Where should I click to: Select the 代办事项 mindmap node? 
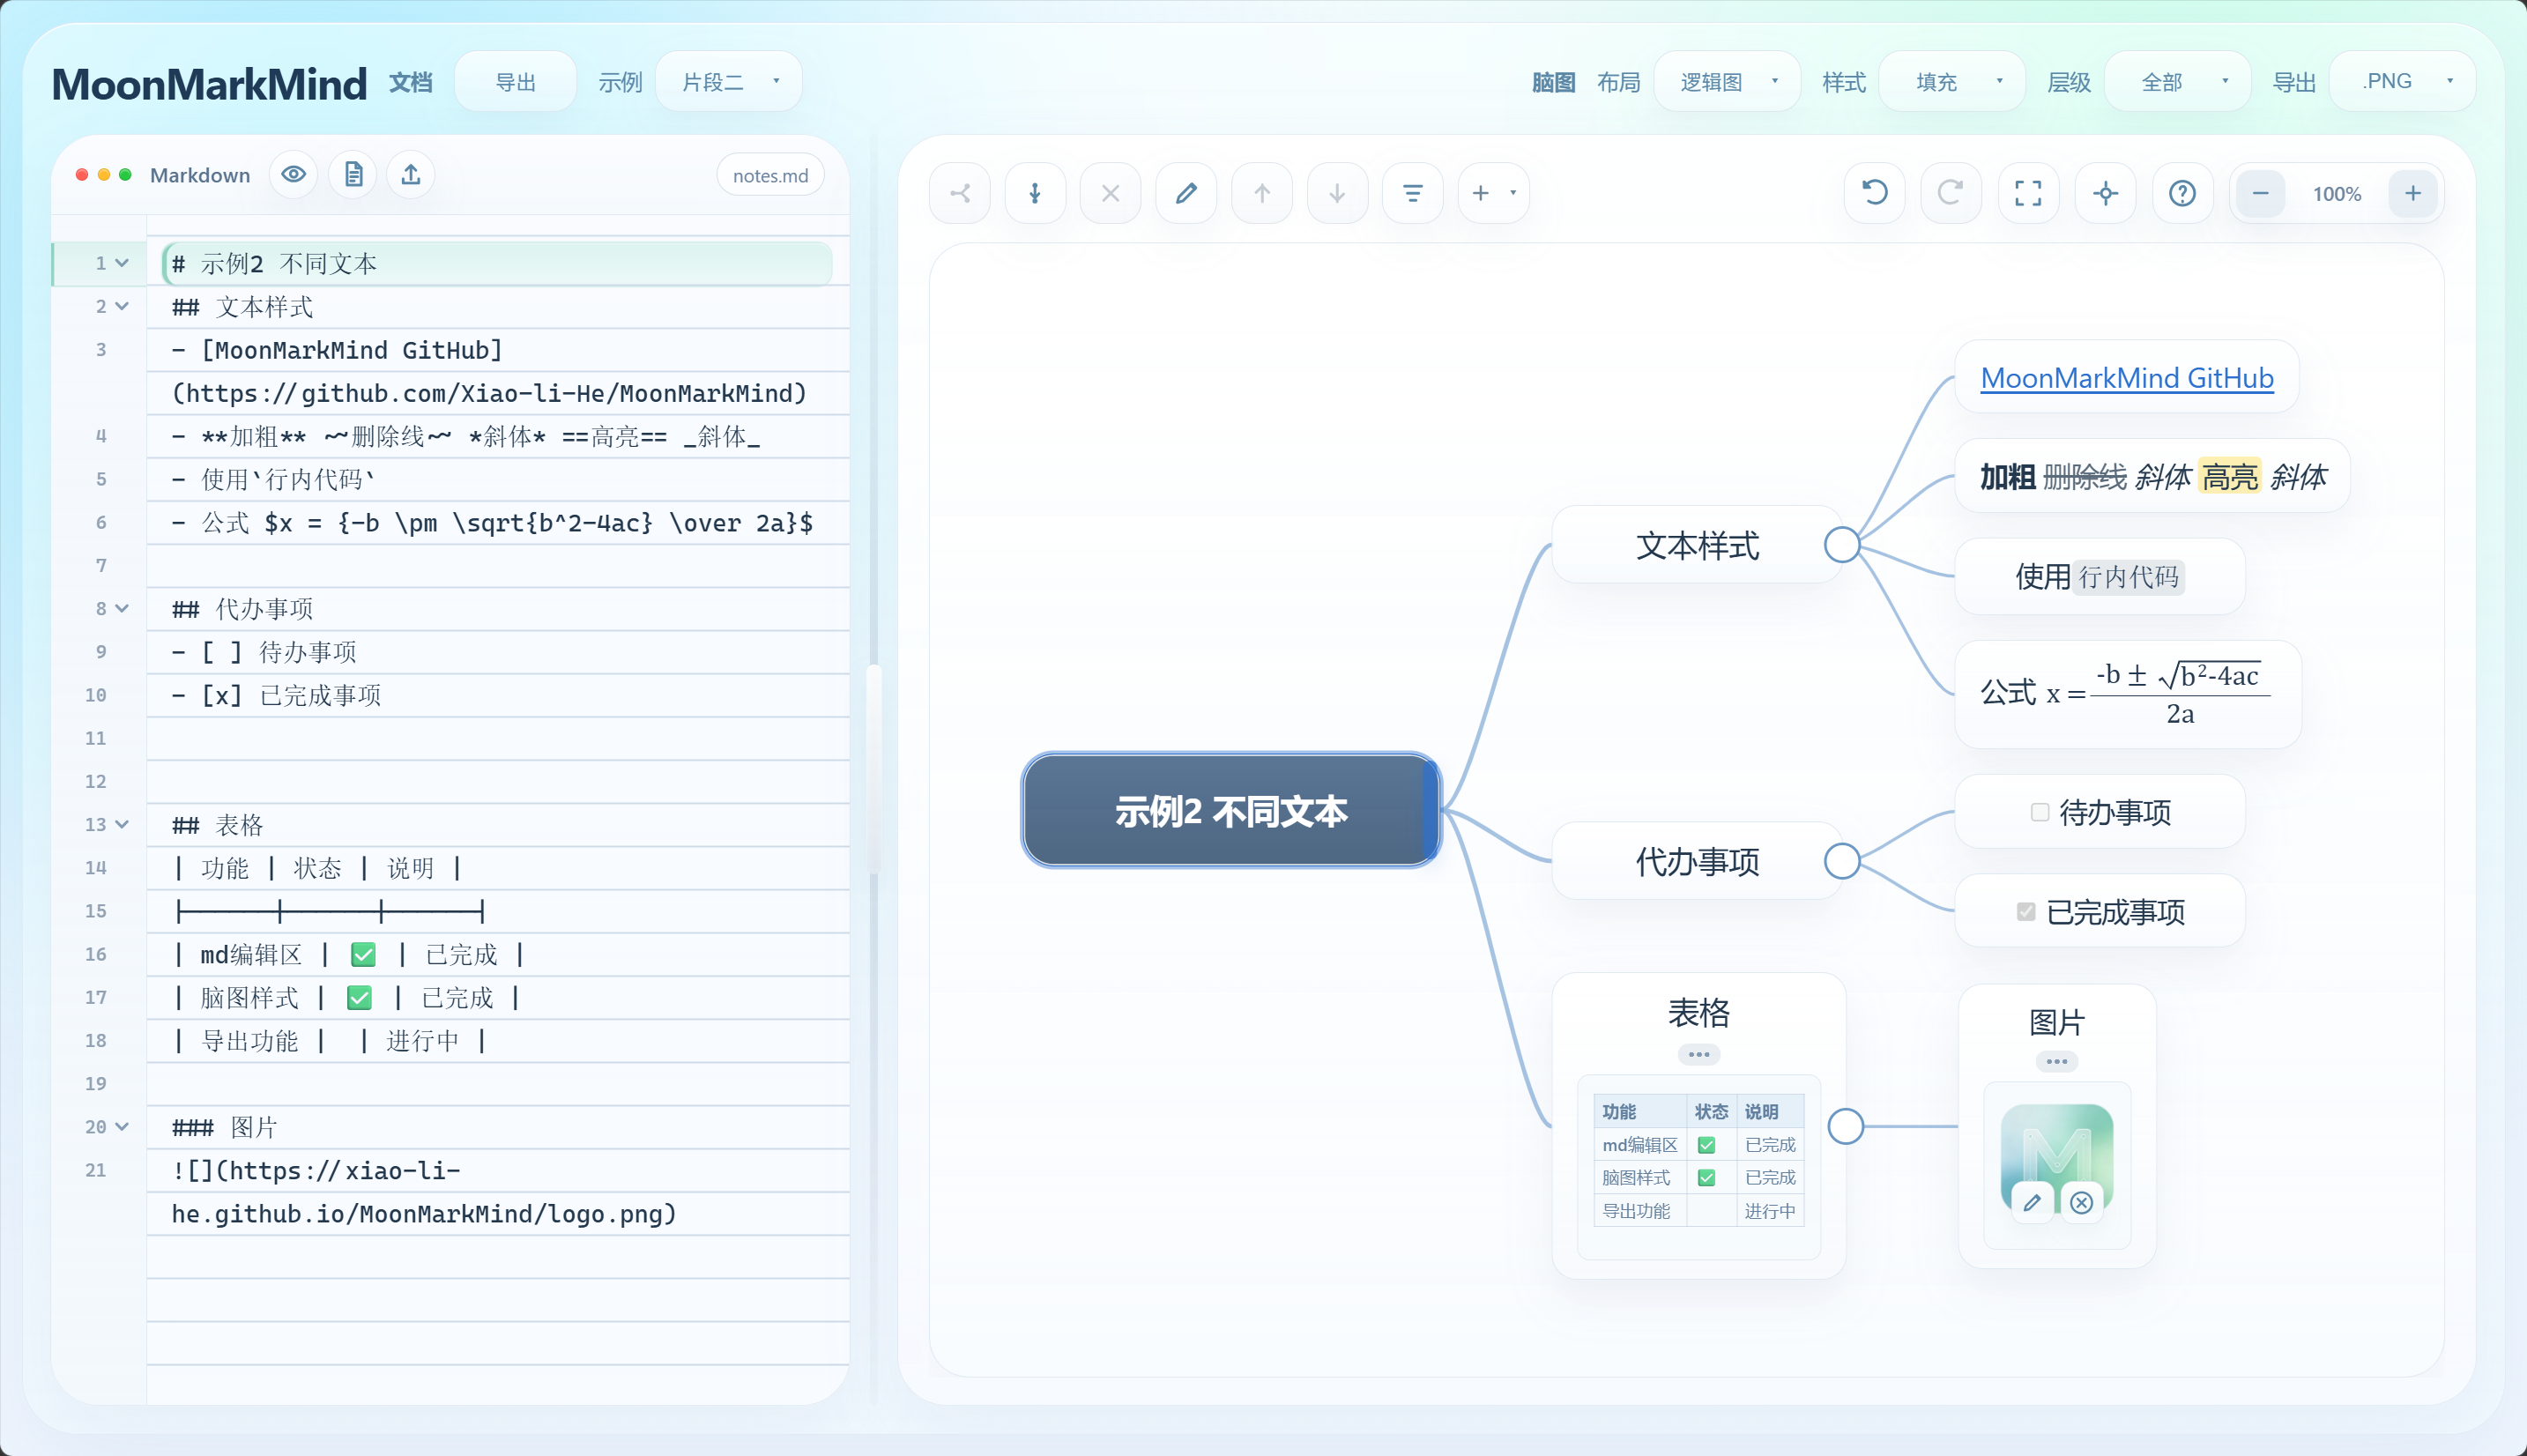1697,861
